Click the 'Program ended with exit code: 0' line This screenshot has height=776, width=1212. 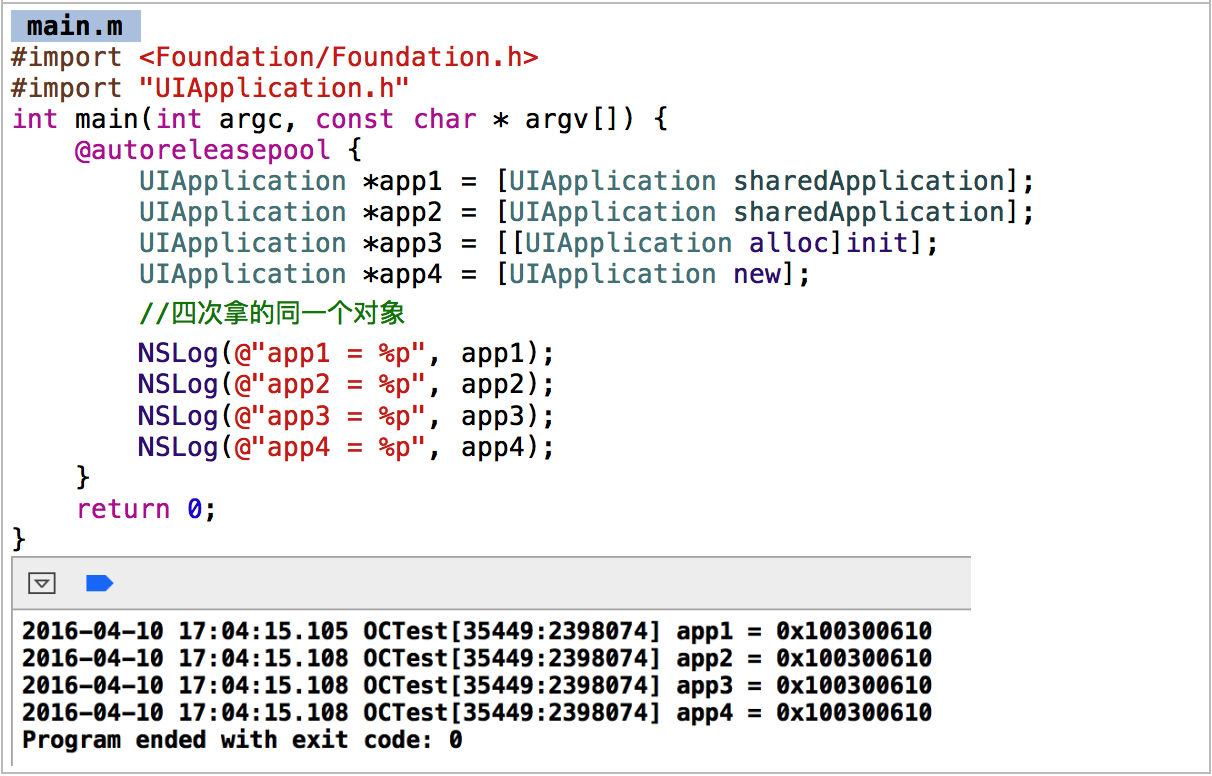(242, 740)
